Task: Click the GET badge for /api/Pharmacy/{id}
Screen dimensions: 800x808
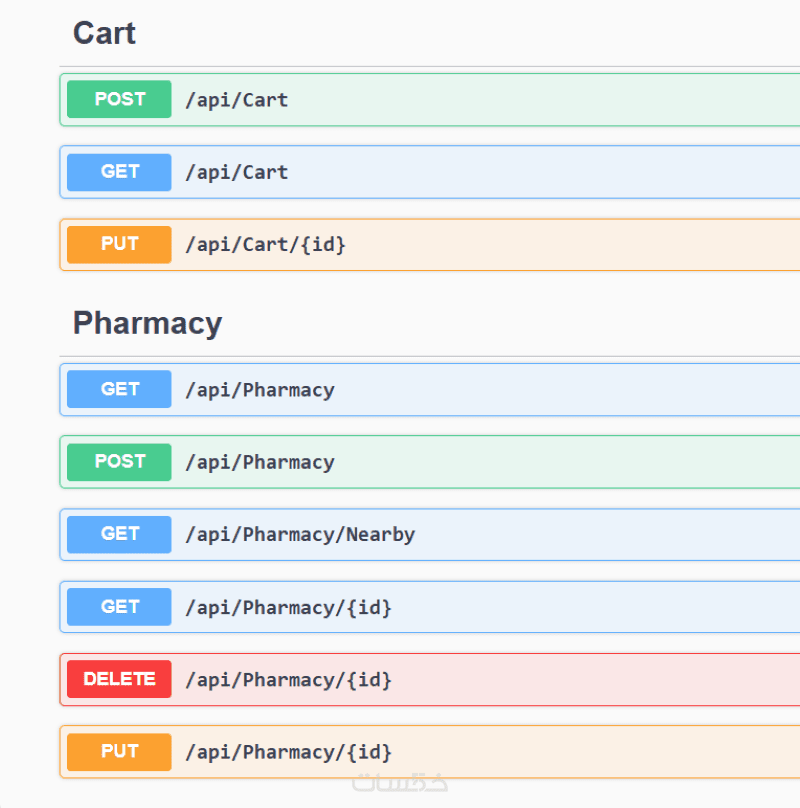Action: point(119,607)
